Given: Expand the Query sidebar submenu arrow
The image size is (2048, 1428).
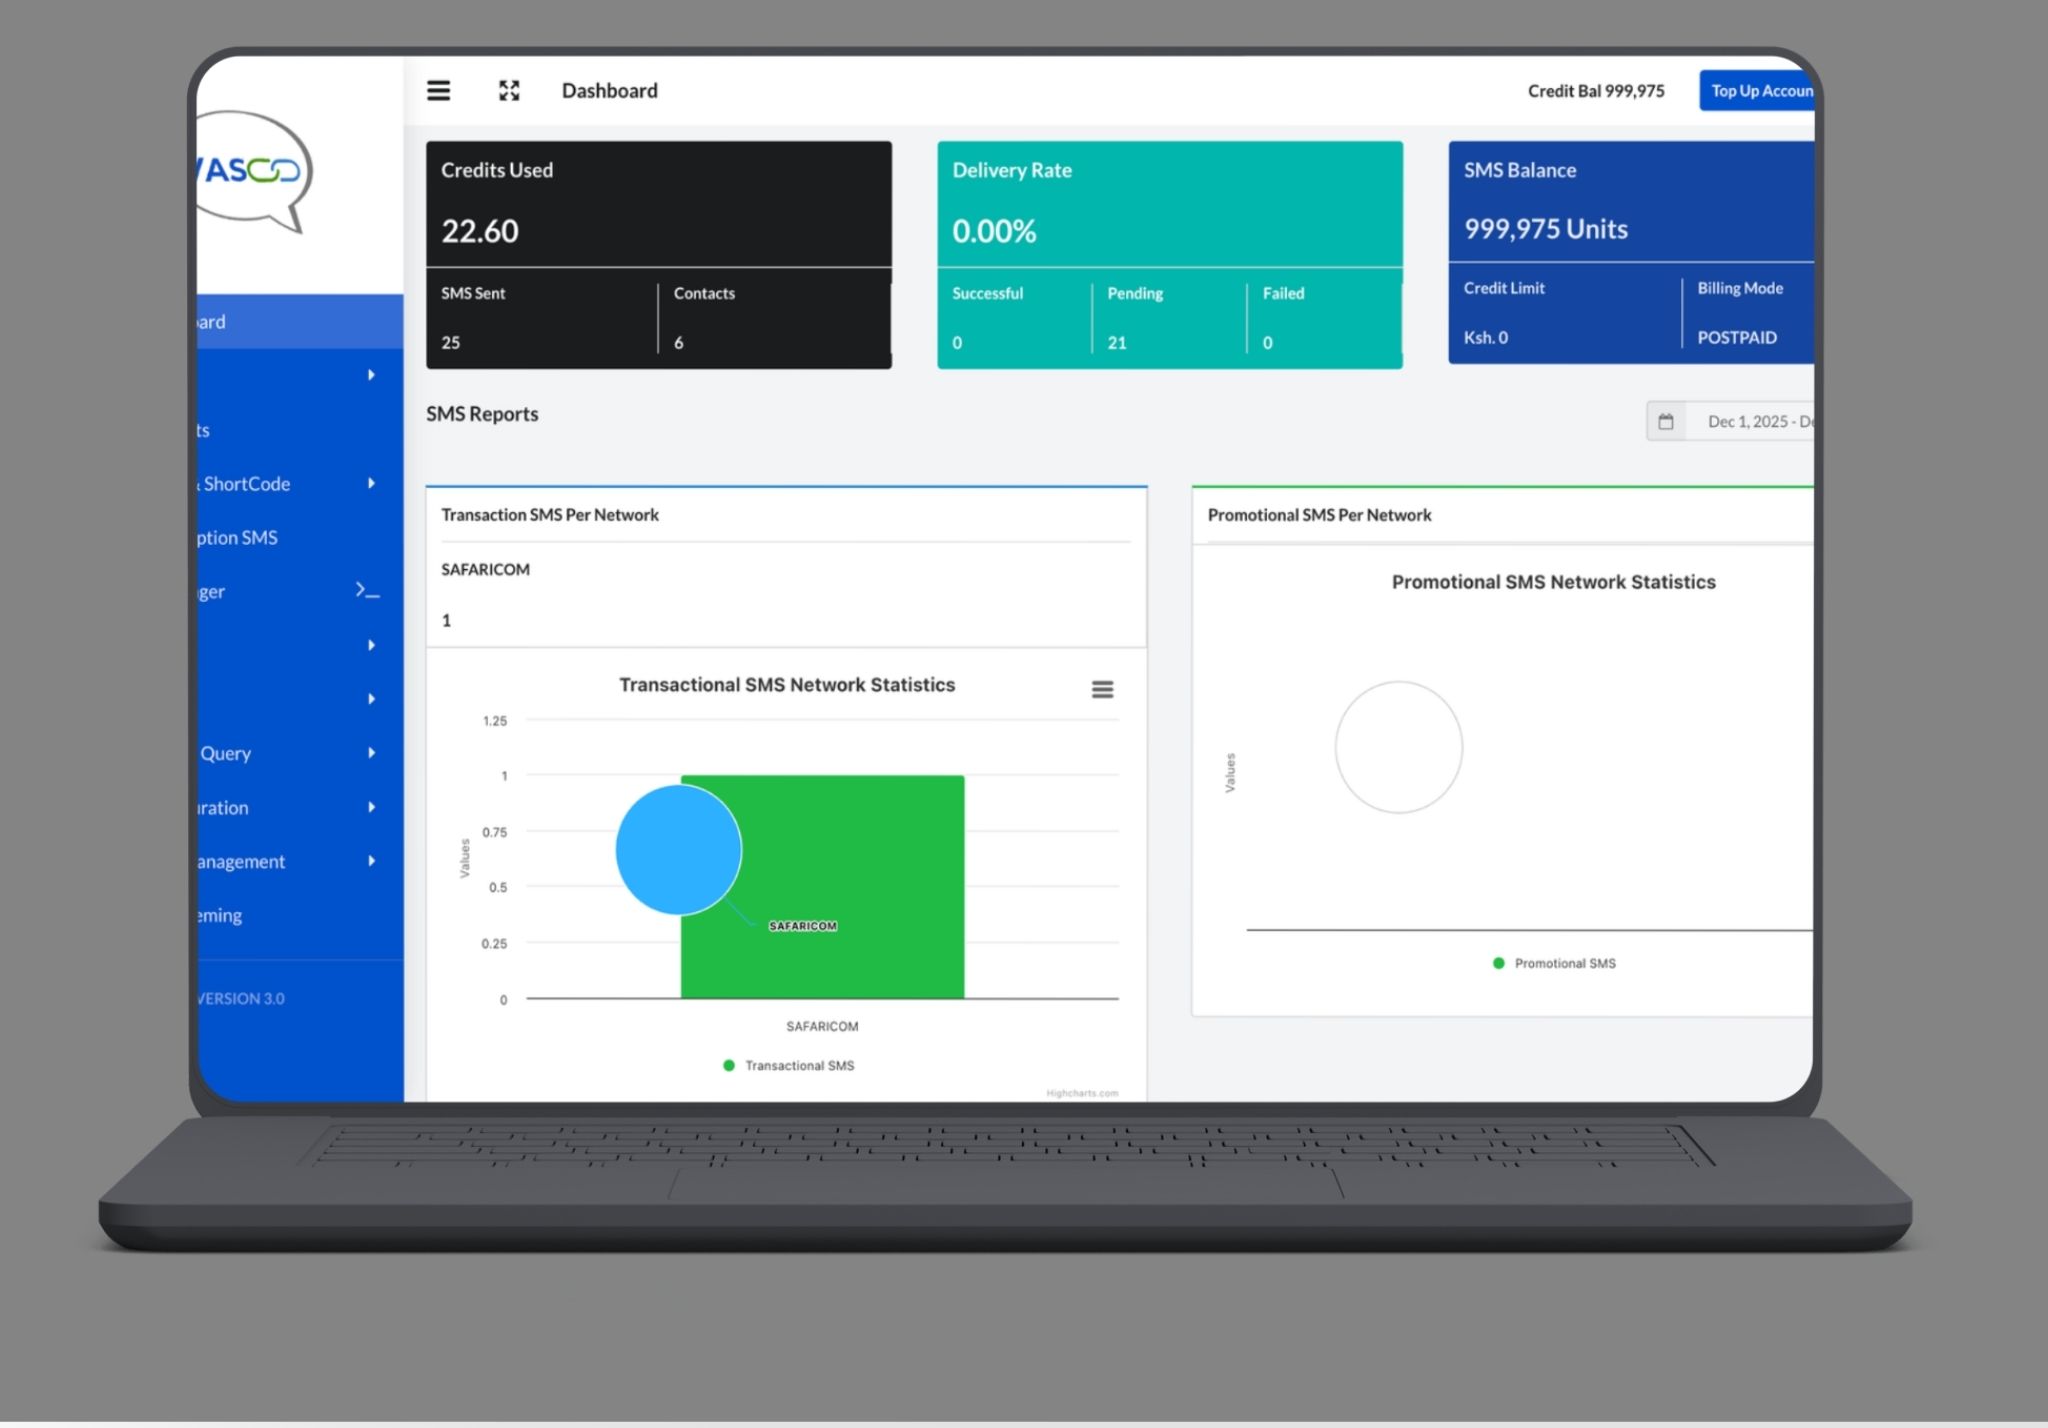Looking at the screenshot, I should (371, 753).
